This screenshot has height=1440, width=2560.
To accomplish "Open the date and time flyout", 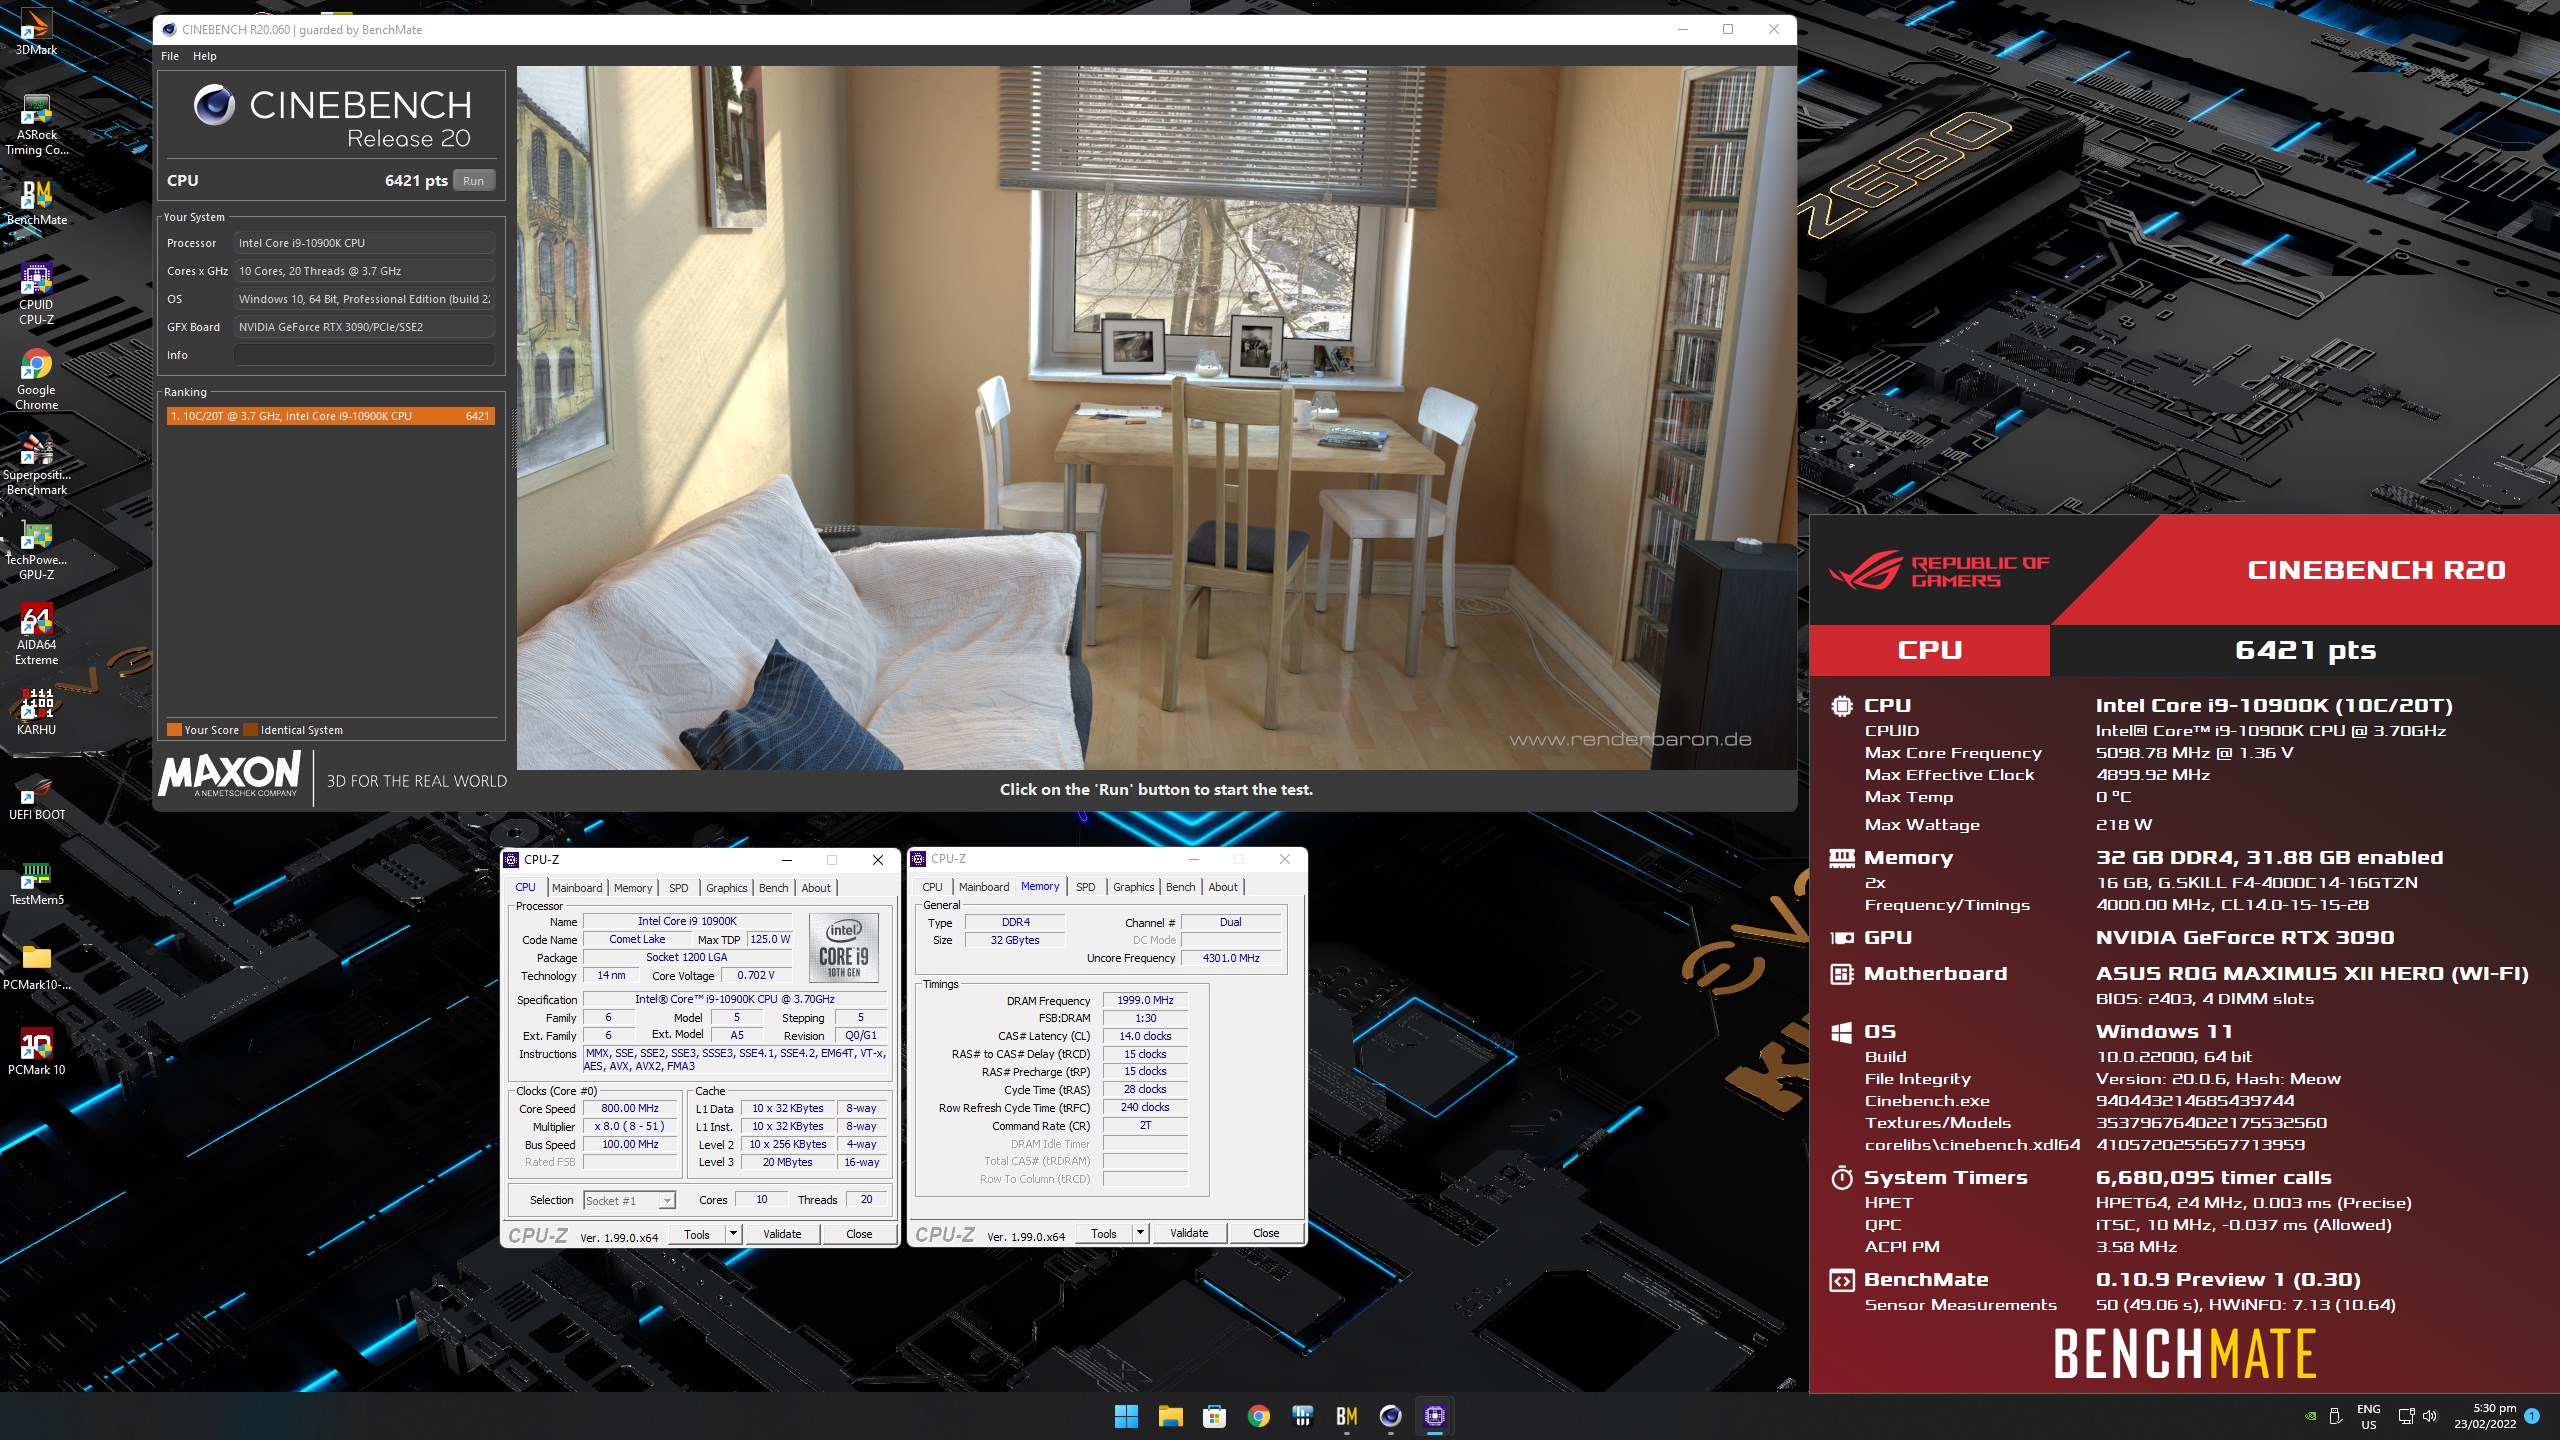I will (x=2485, y=1416).
